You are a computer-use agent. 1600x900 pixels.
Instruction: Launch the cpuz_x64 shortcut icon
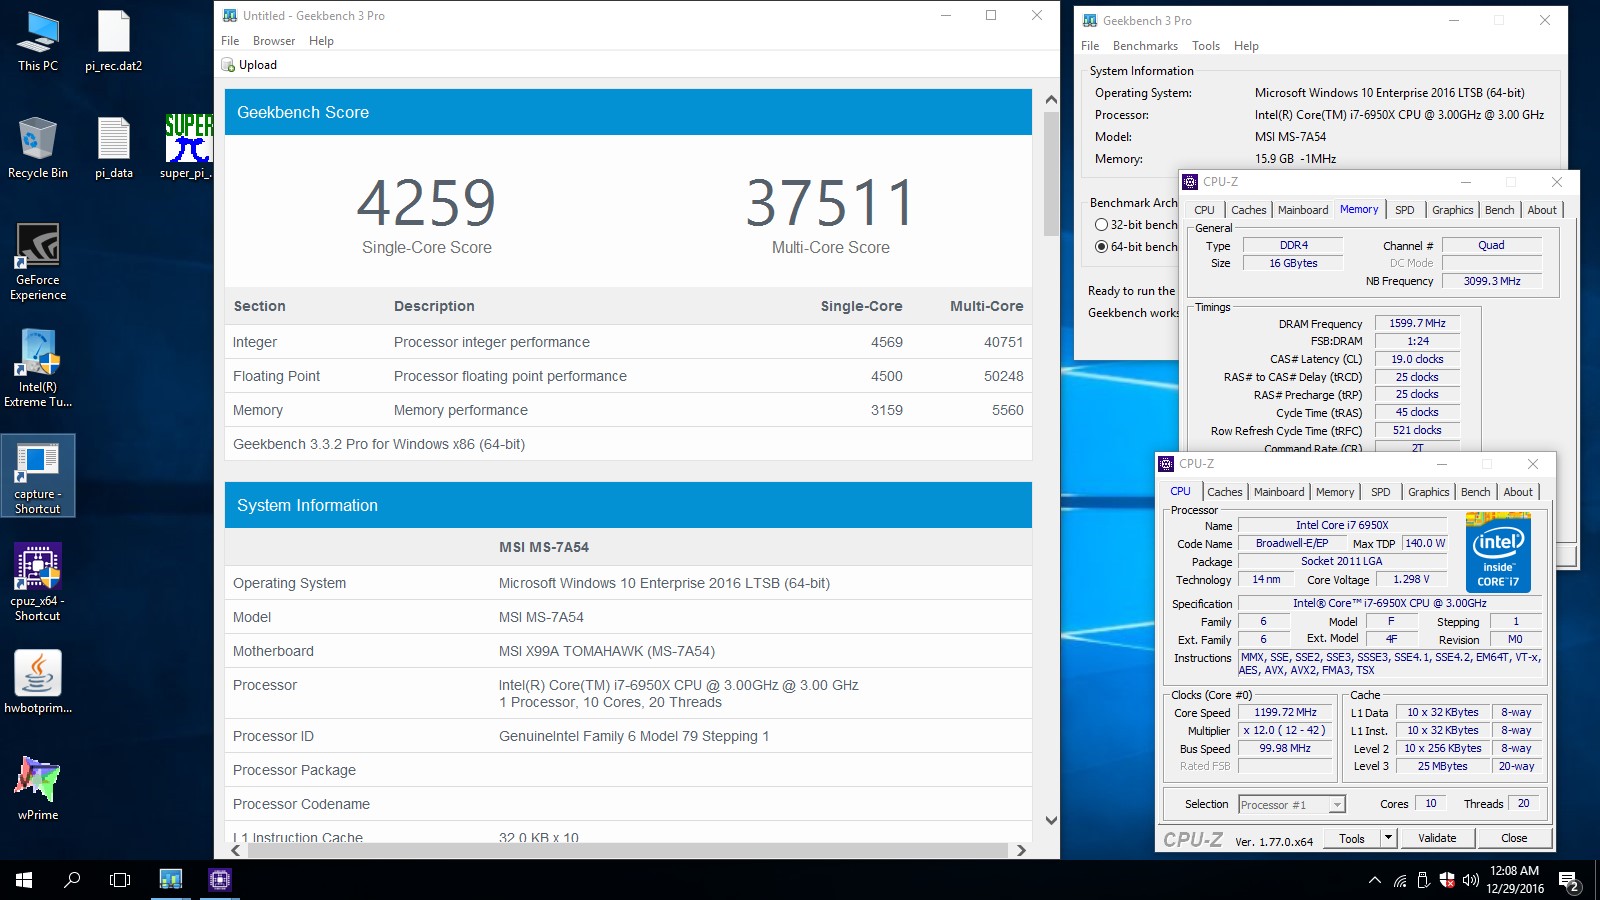click(x=38, y=583)
